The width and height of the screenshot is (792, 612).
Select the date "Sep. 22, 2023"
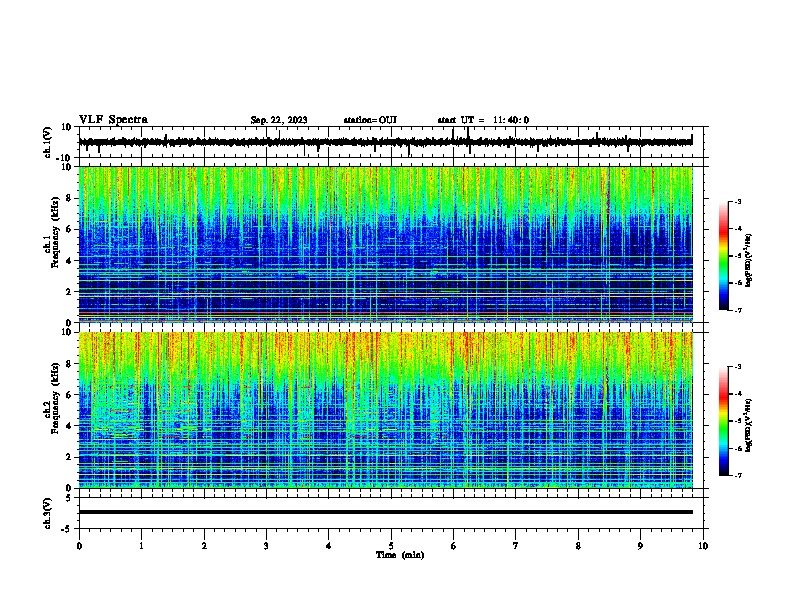tap(279, 120)
